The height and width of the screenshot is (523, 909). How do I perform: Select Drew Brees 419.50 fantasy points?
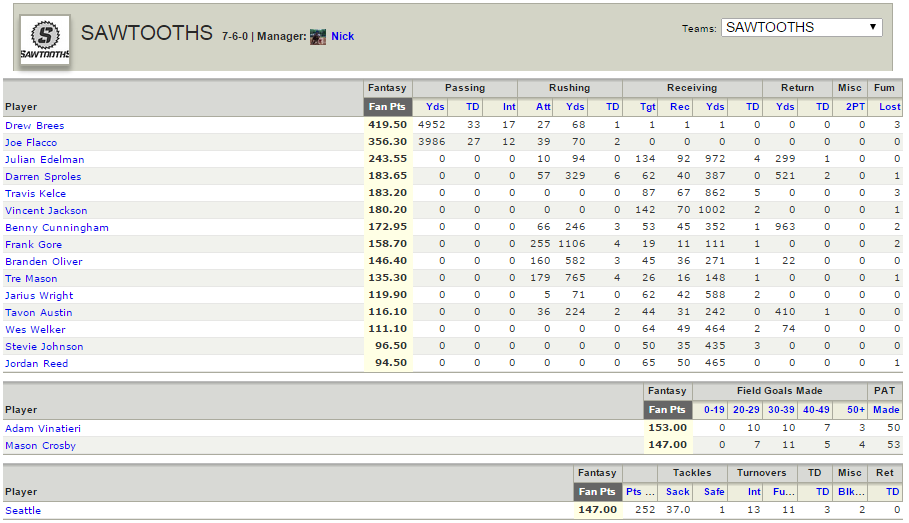coord(388,125)
